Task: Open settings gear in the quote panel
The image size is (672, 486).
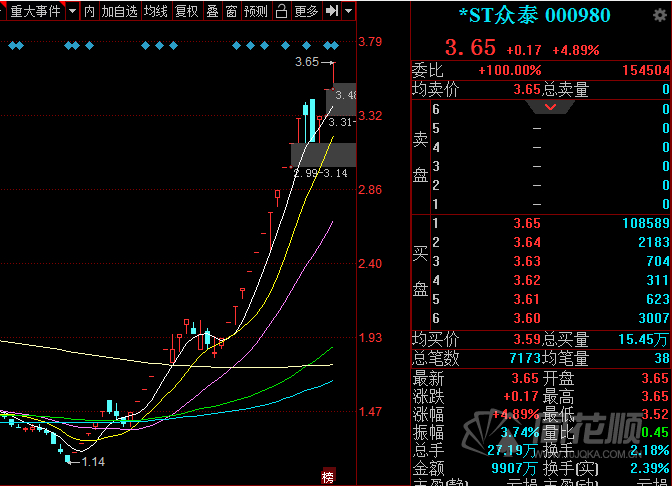Action: (x=660, y=16)
